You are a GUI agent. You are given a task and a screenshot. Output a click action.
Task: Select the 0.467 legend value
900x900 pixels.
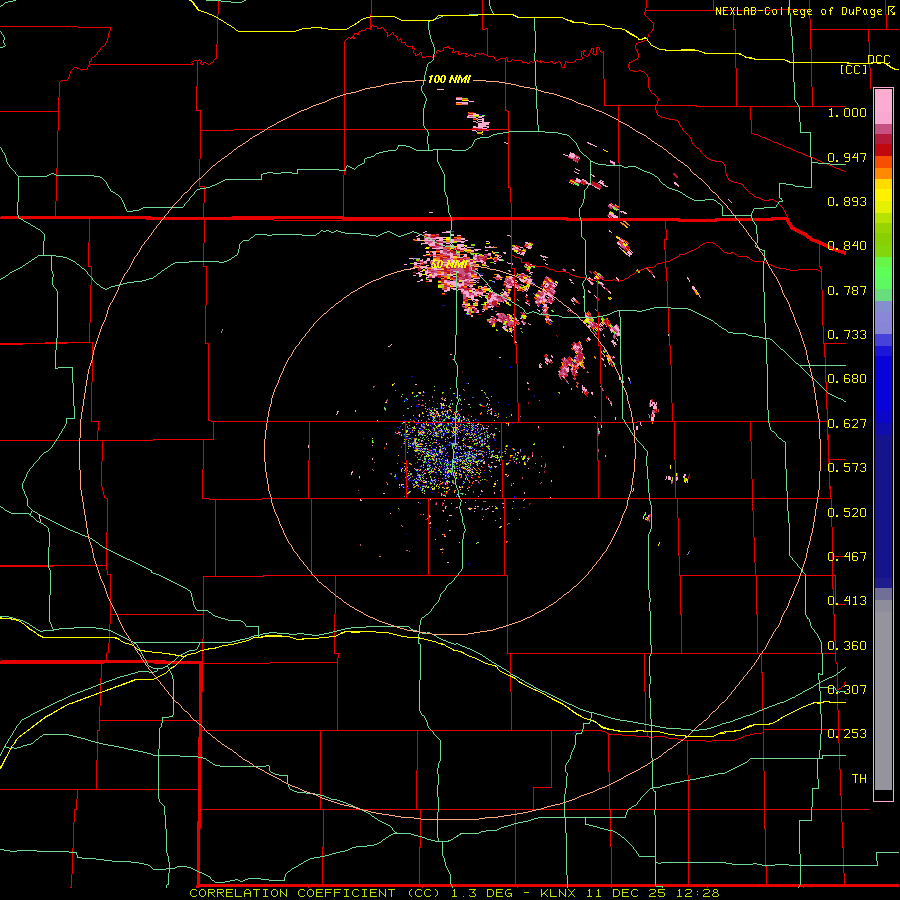(x=847, y=557)
